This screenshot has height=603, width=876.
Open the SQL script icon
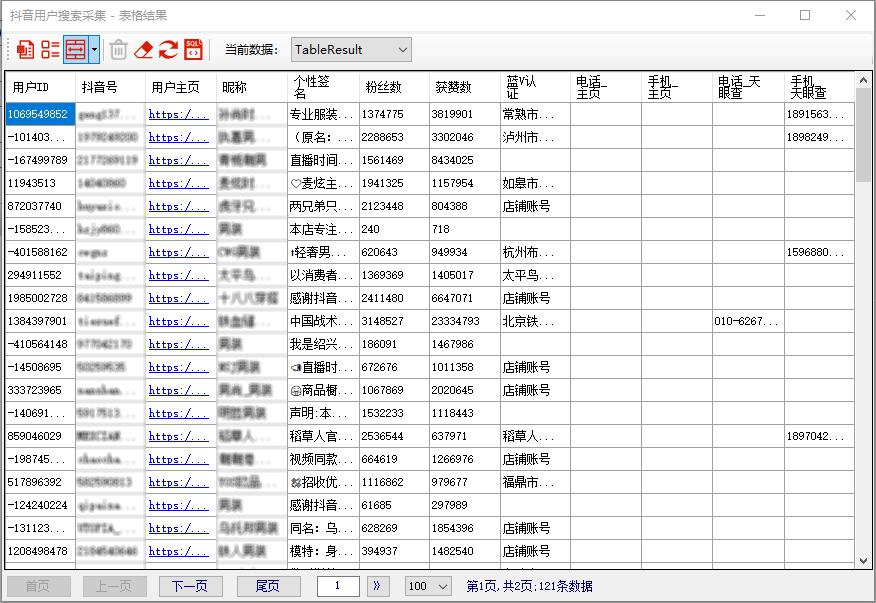point(193,49)
